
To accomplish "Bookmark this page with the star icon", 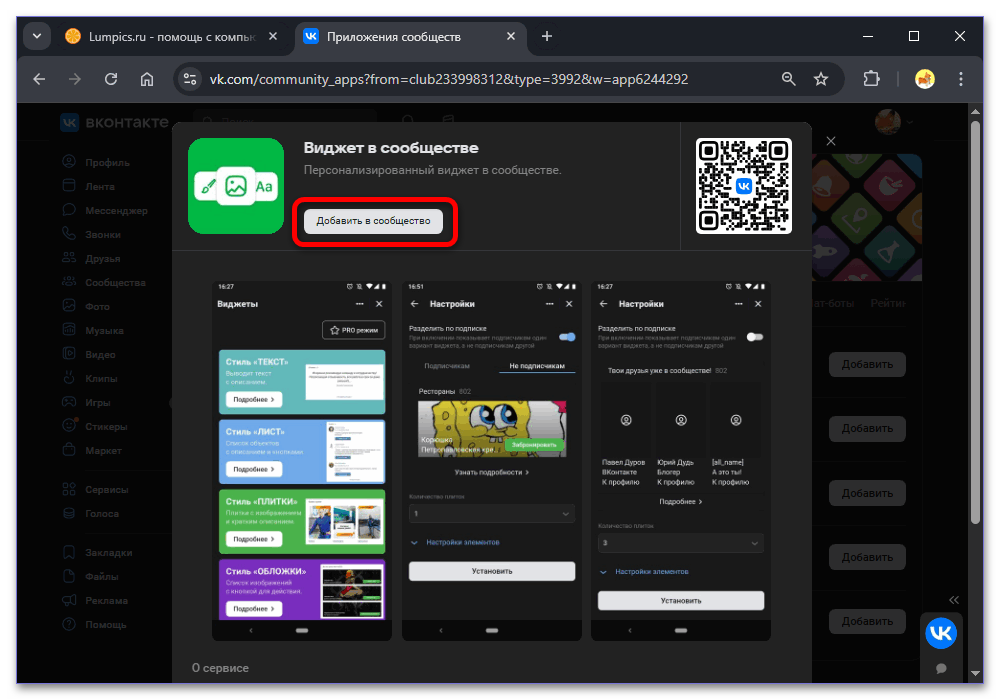I will [x=821, y=79].
